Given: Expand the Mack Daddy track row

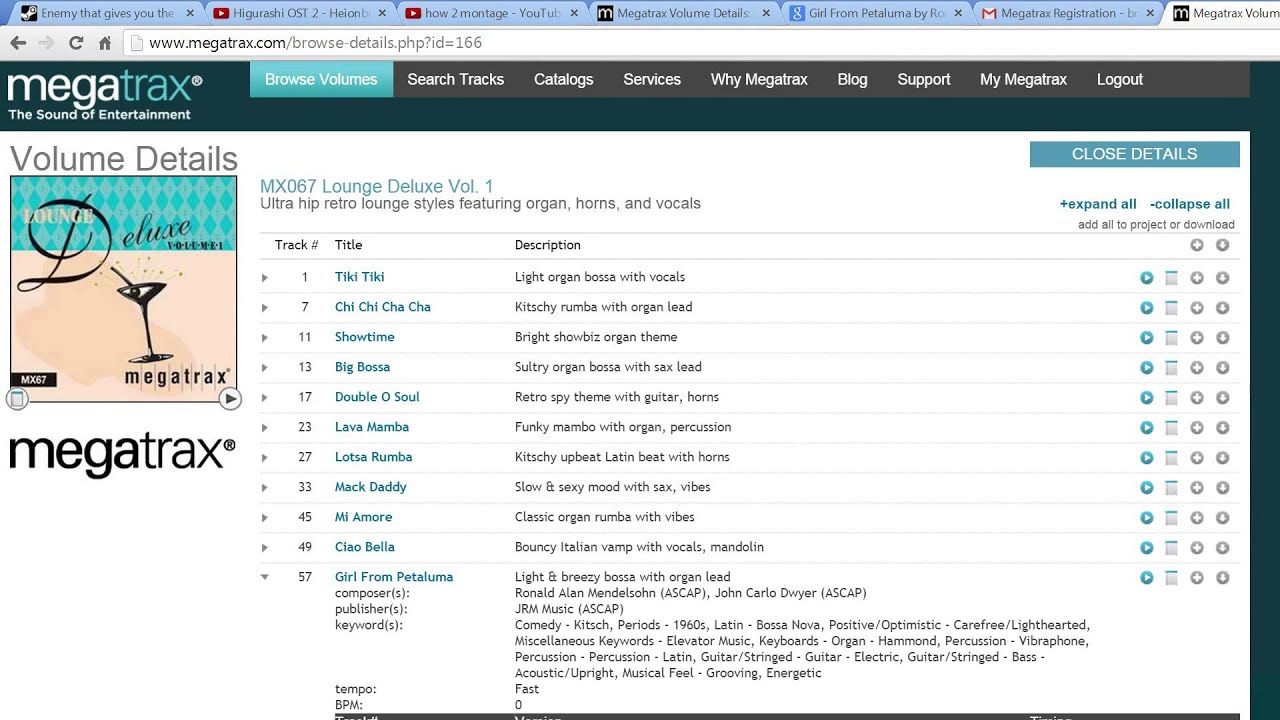Looking at the screenshot, I should pyautogui.click(x=265, y=488).
